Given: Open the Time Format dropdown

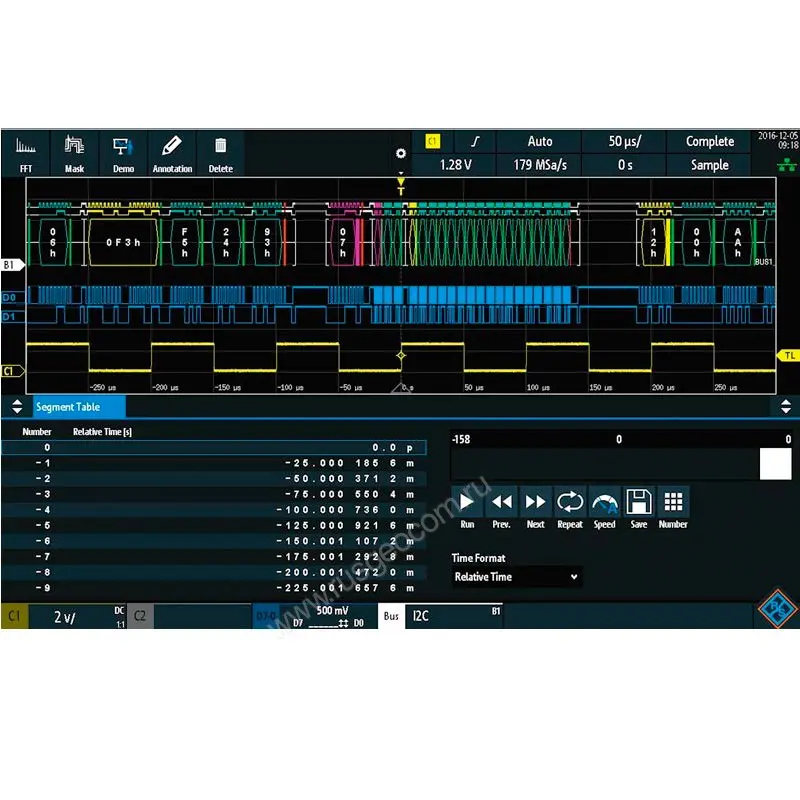Looking at the screenshot, I should (516, 577).
